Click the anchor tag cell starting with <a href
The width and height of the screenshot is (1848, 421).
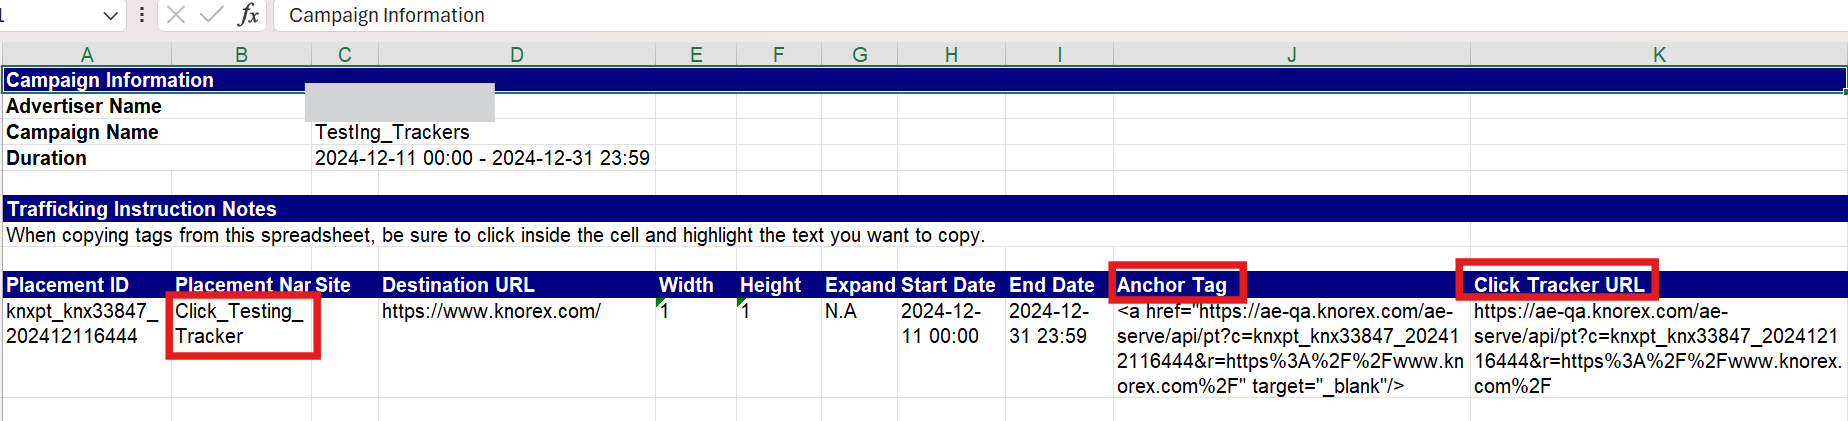point(1289,348)
